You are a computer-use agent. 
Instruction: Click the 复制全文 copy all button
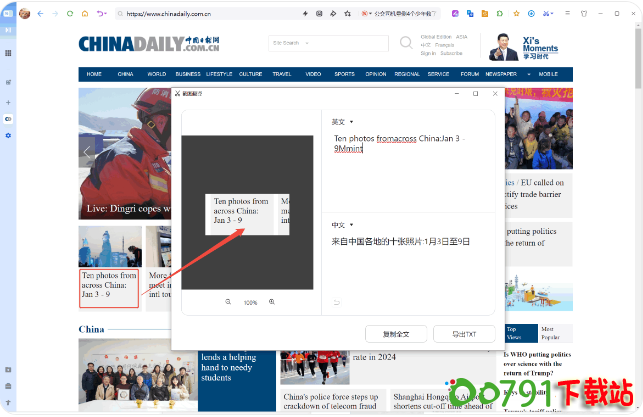point(396,333)
